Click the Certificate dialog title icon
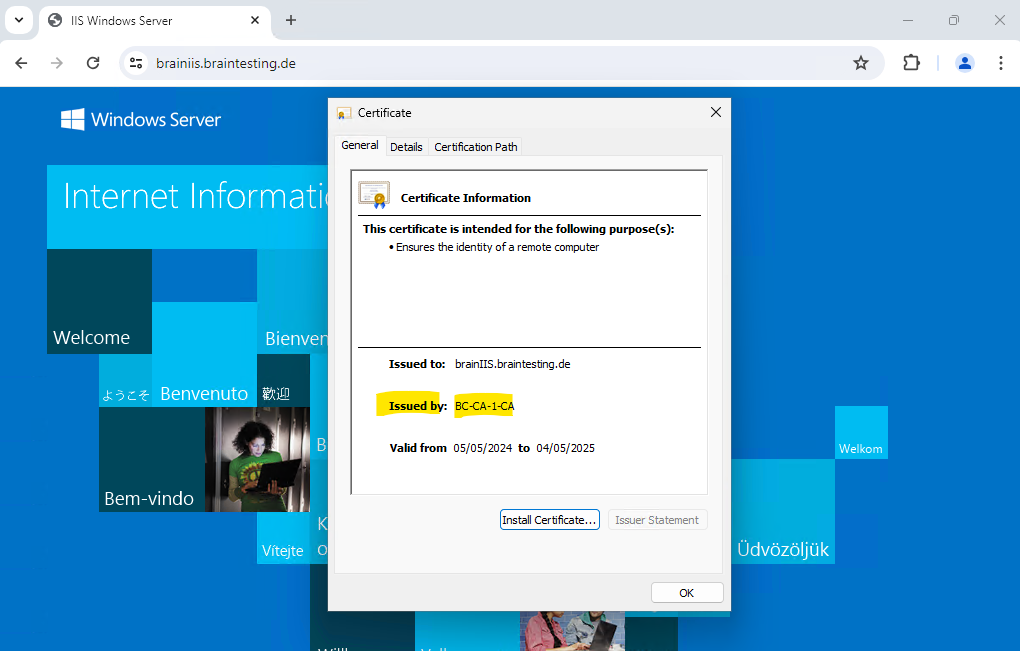1020x651 pixels. [x=343, y=113]
